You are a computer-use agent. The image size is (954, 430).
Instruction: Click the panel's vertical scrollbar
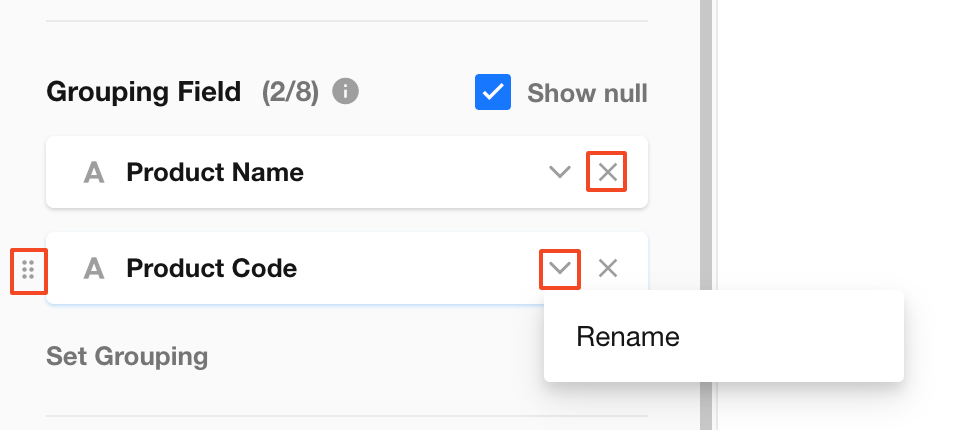pyautogui.click(x=706, y=215)
